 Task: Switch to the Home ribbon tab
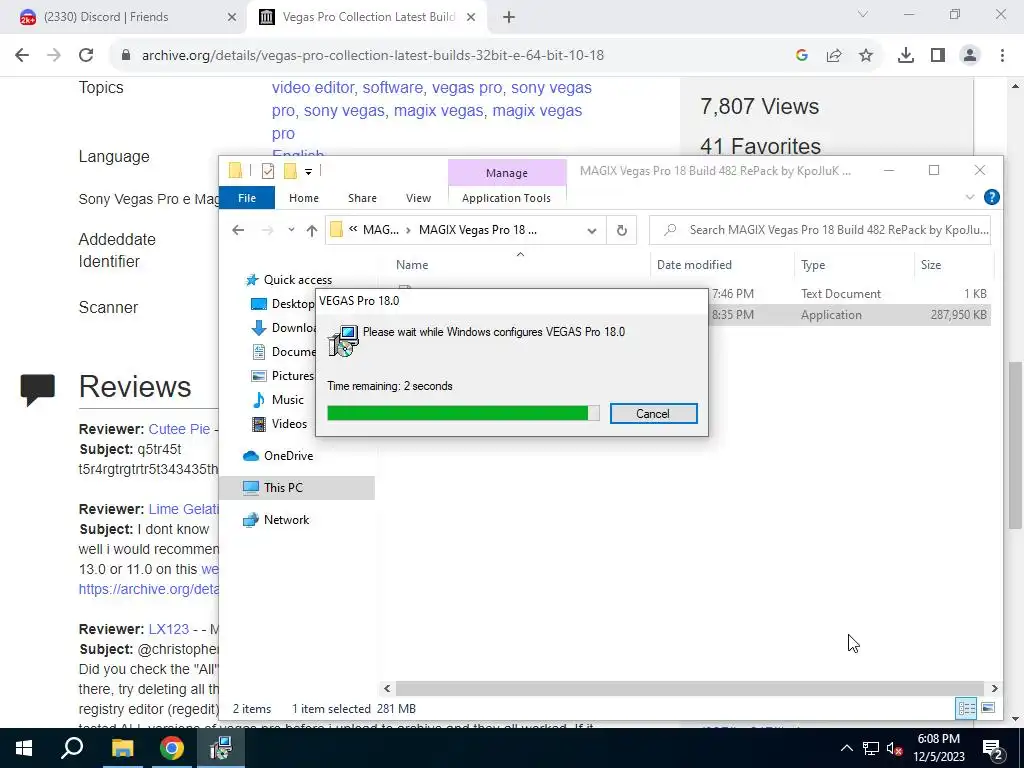click(304, 198)
